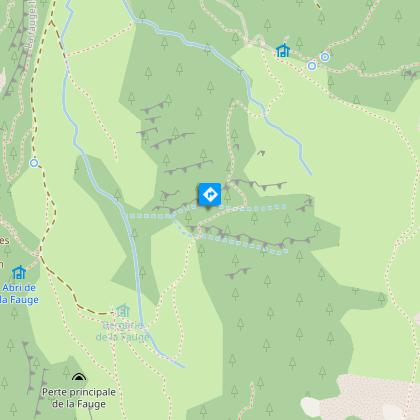Select the upper of the two paired circle markers
The image size is (420, 420).
coord(325,57)
